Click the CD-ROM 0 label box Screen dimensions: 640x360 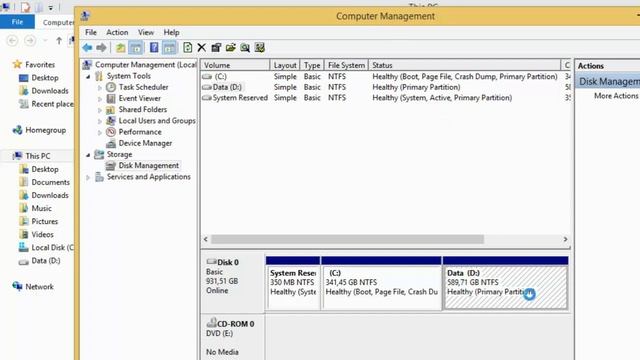[233, 338]
